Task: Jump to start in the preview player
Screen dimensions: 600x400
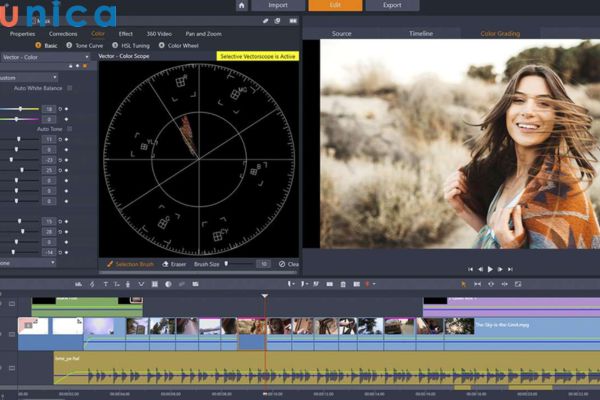Action: 470,269
